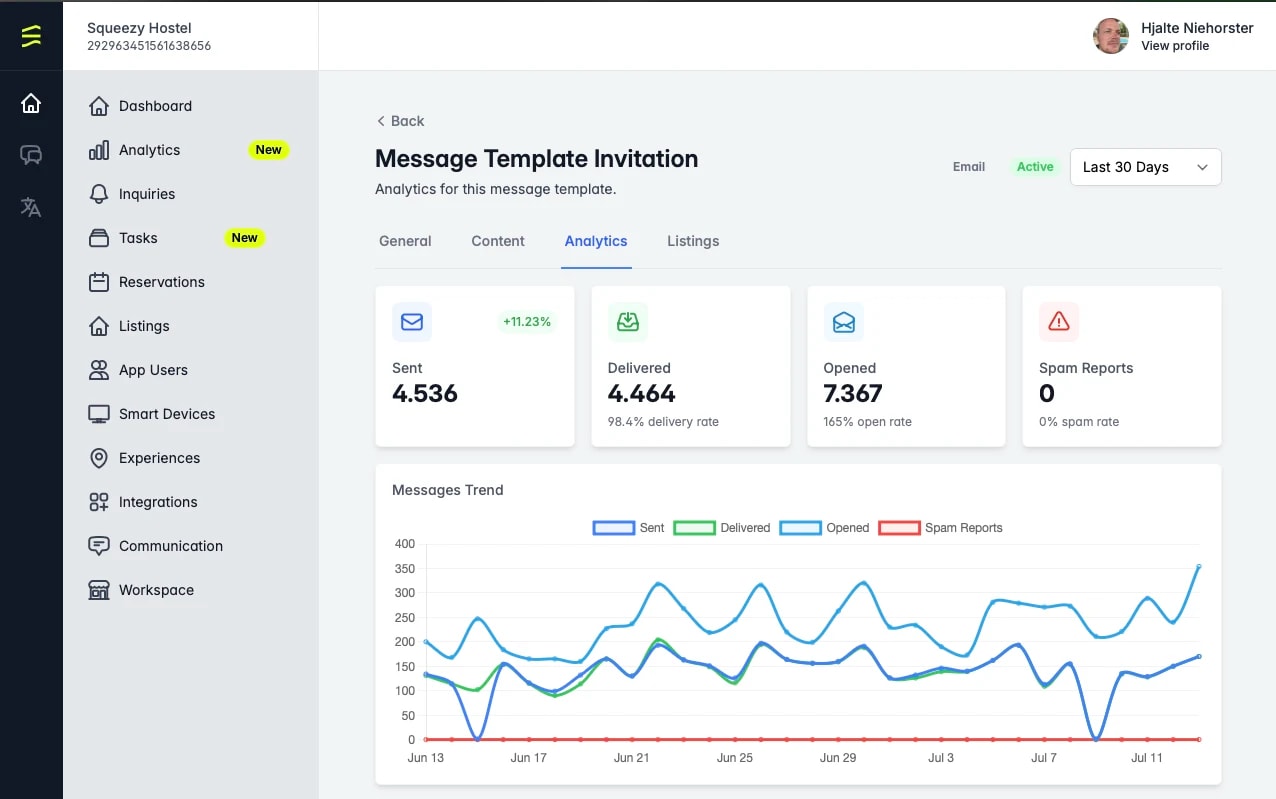Click the Opened value 7.367
Image resolution: width=1276 pixels, height=799 pixels.
point(853,394)
